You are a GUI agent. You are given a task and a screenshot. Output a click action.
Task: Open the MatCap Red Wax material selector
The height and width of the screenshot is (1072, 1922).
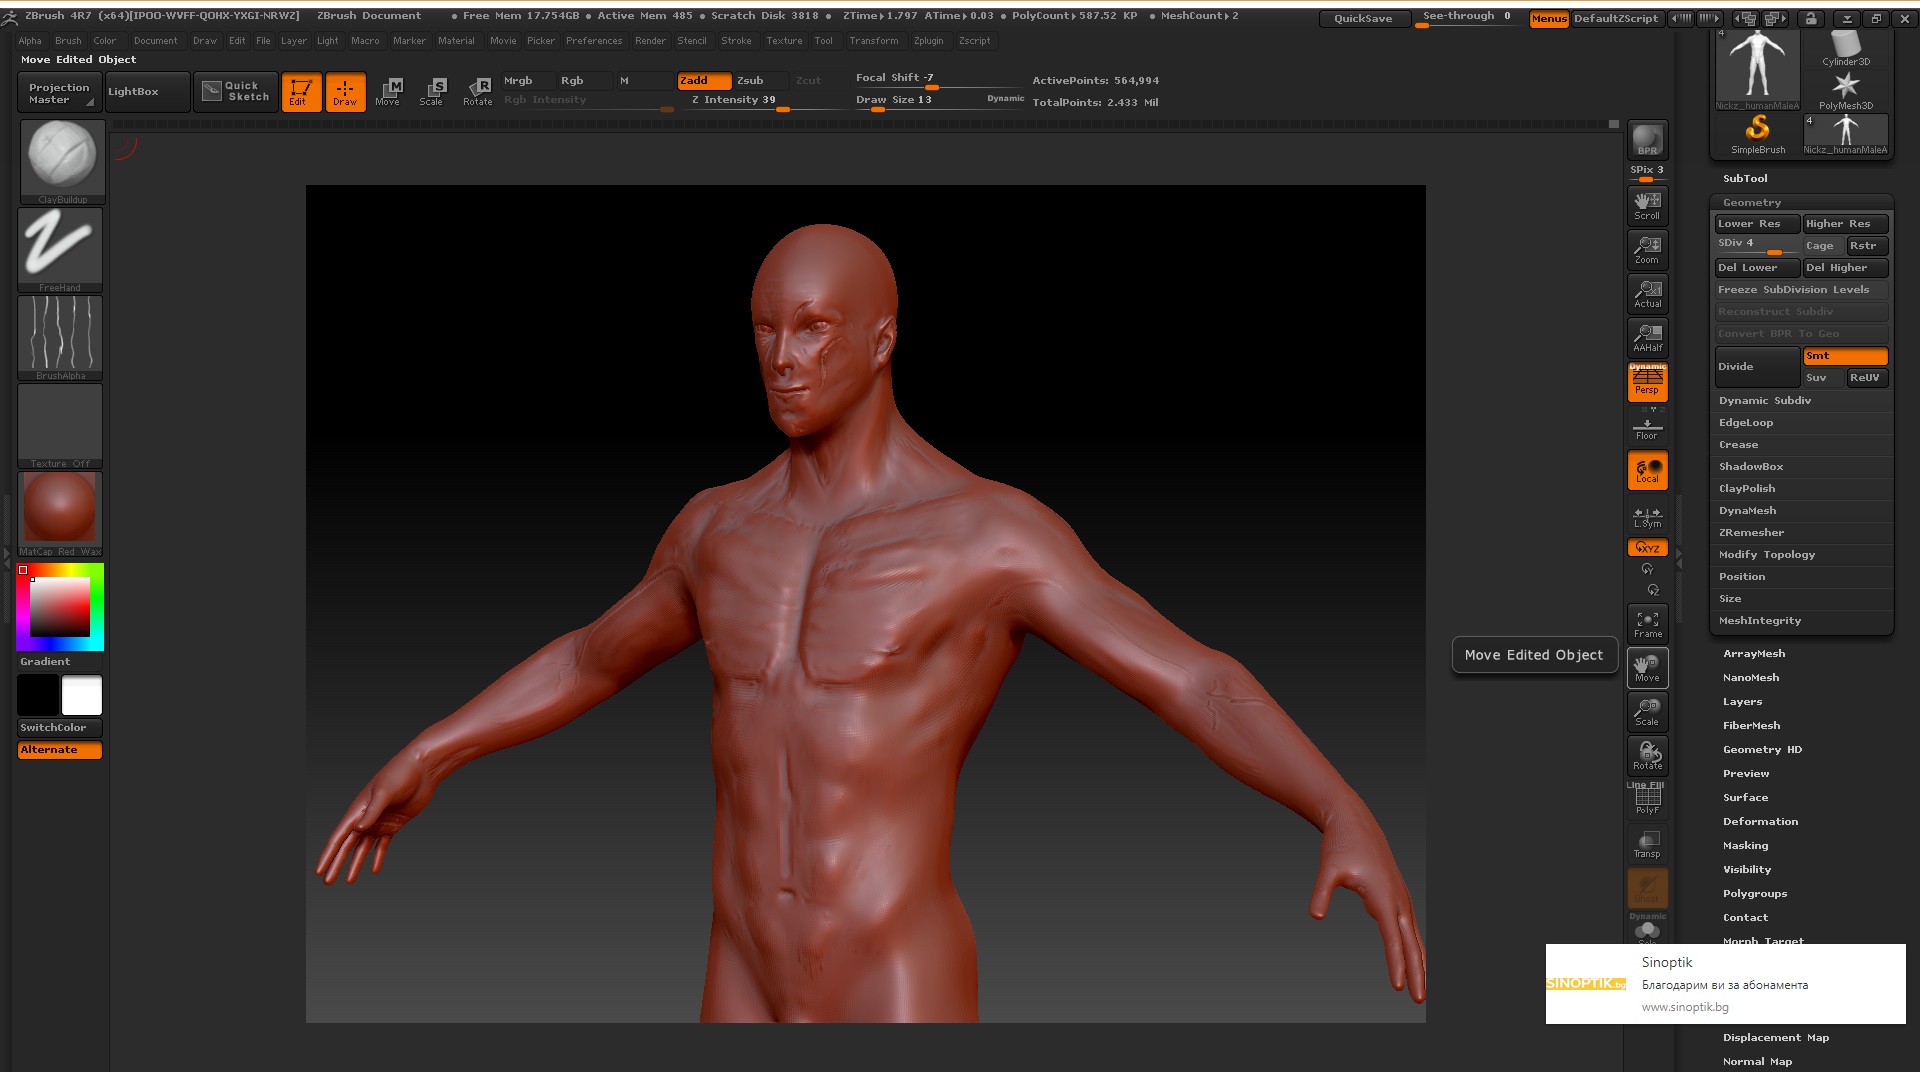(61, 514)
